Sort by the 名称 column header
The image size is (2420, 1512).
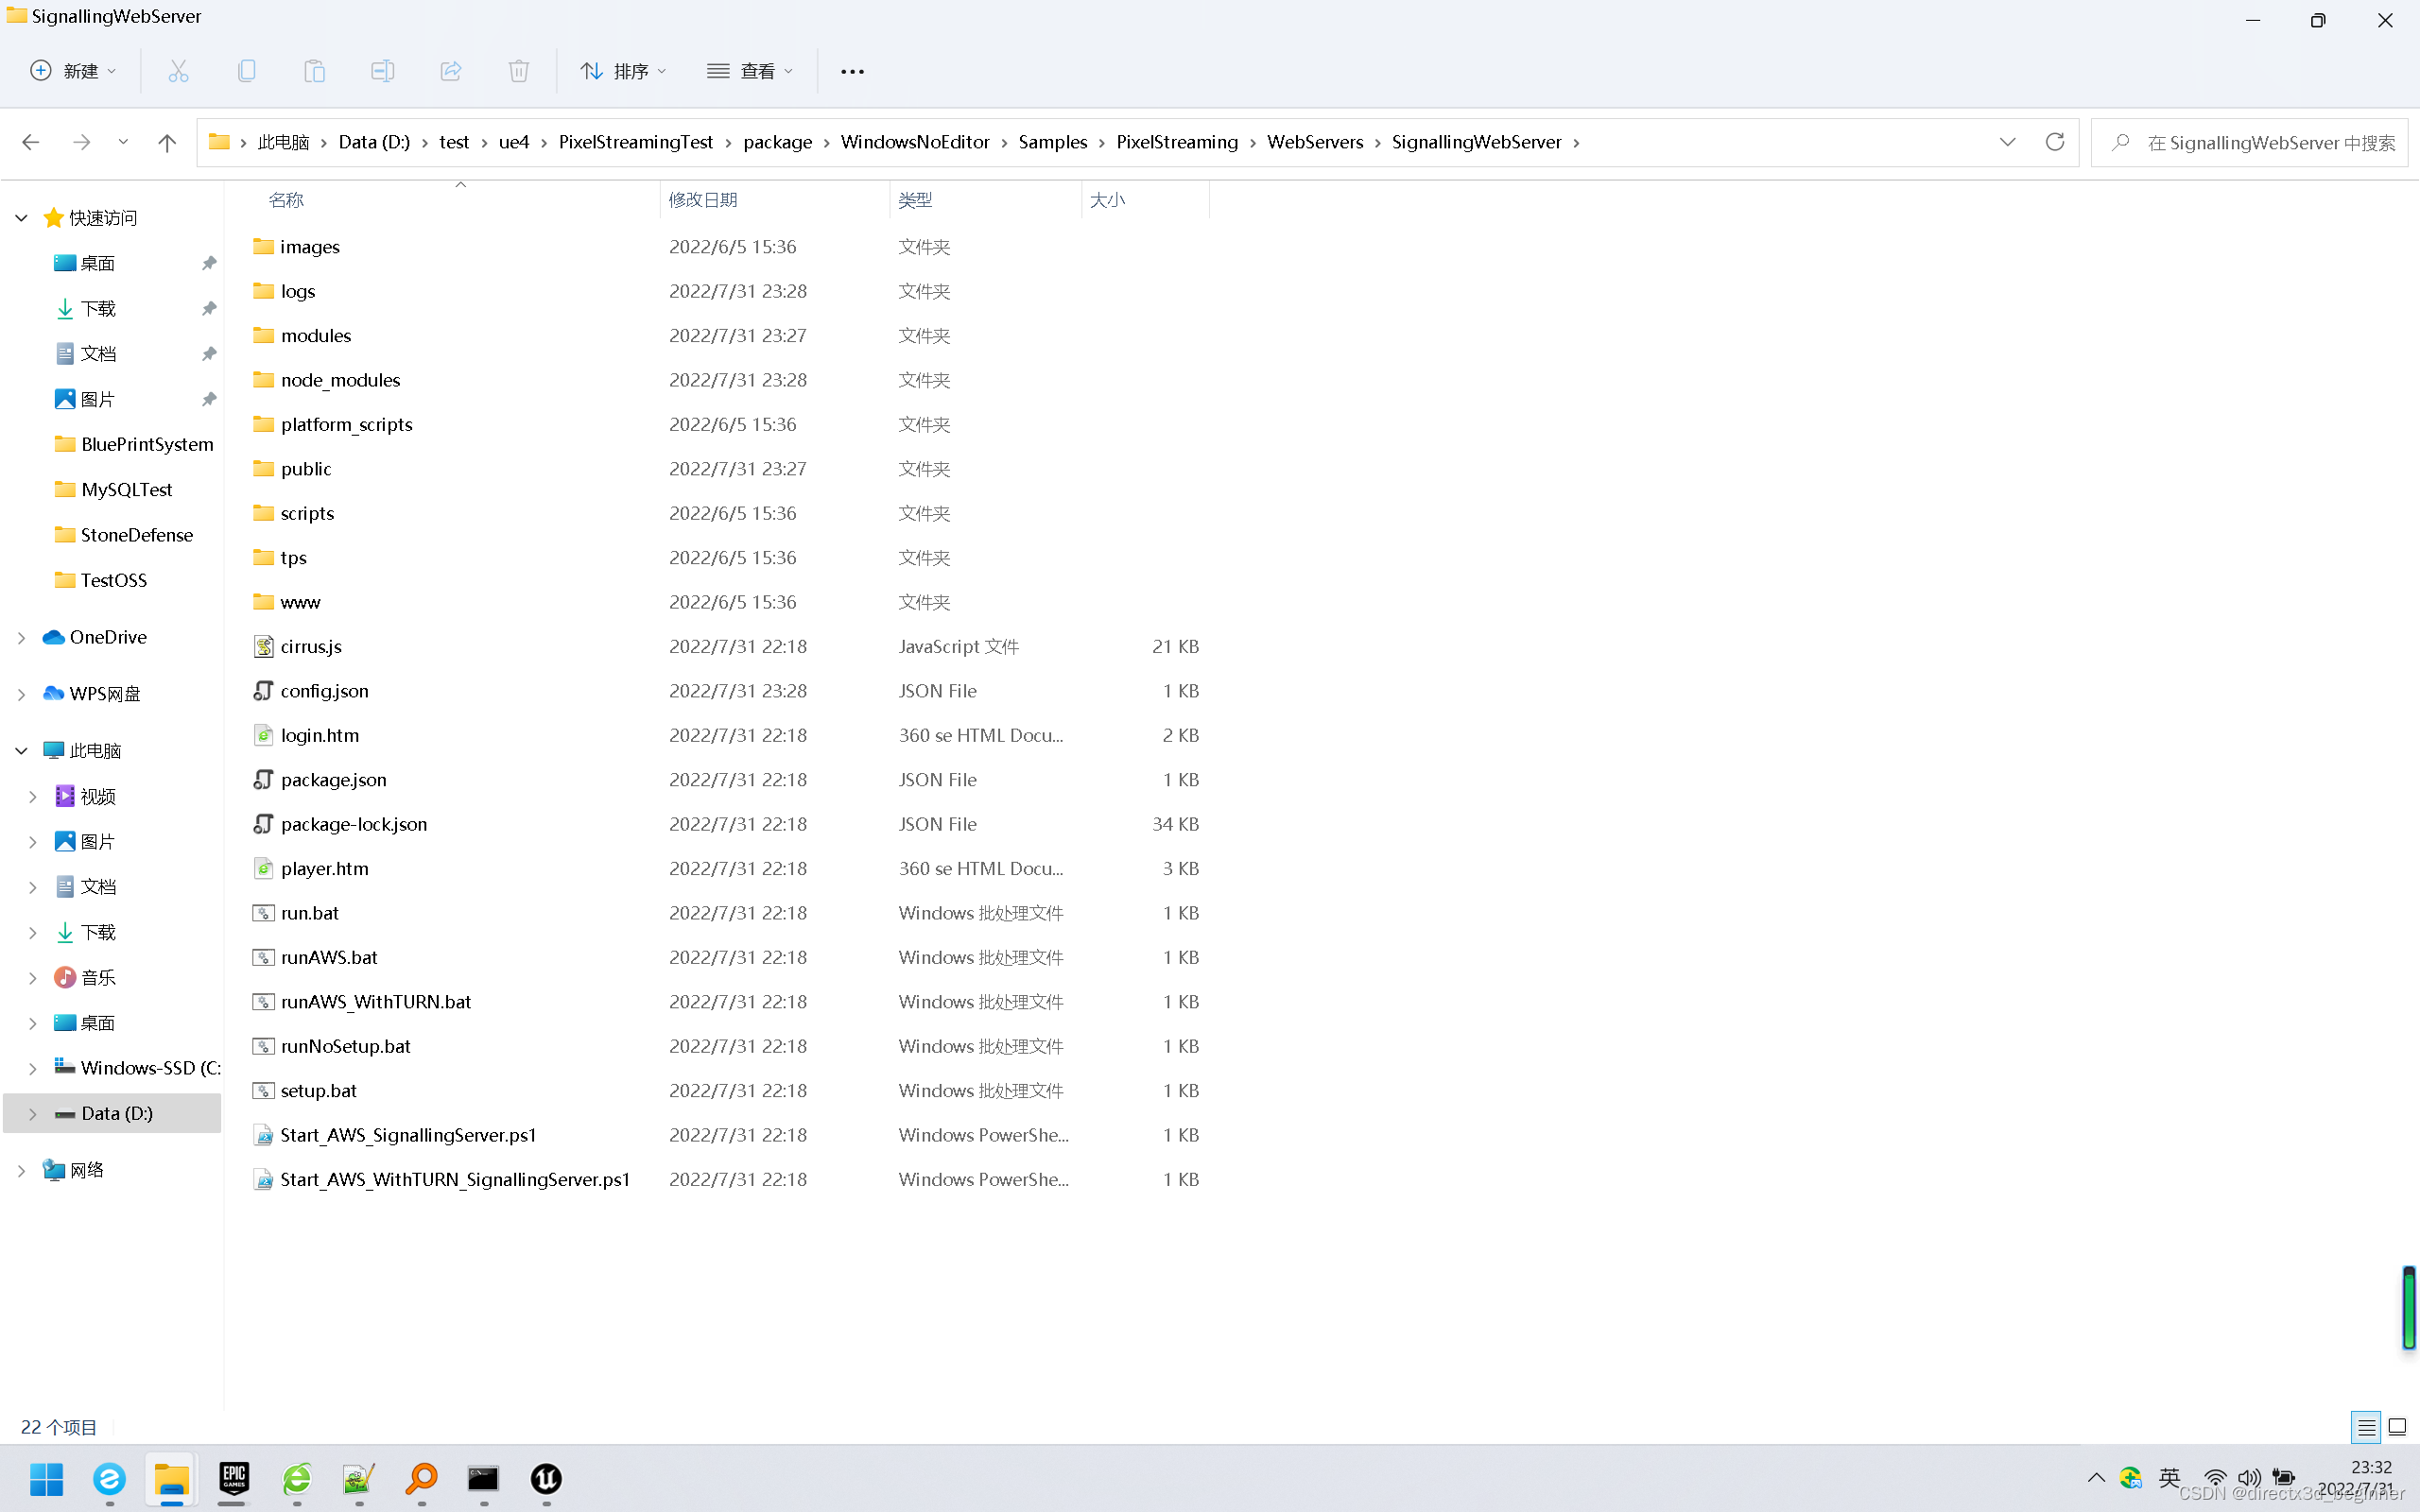coord(286,200)
